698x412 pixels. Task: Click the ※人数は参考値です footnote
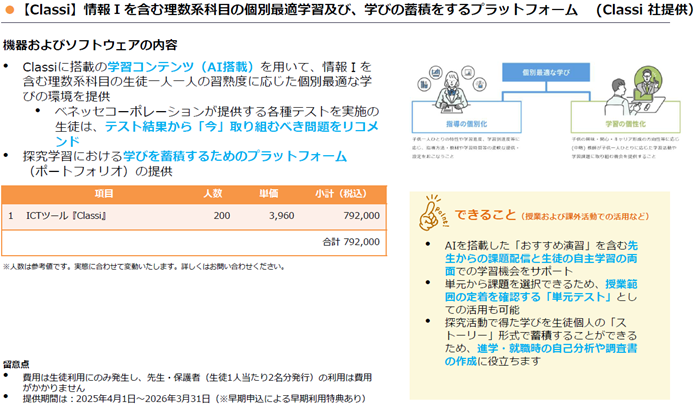click(x=144, y=267)
